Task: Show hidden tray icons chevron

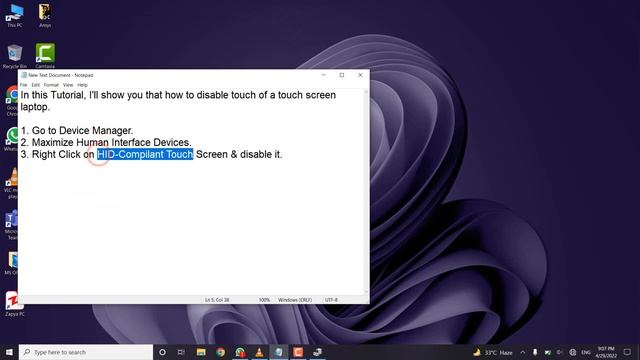Action: tap(522, 352)
